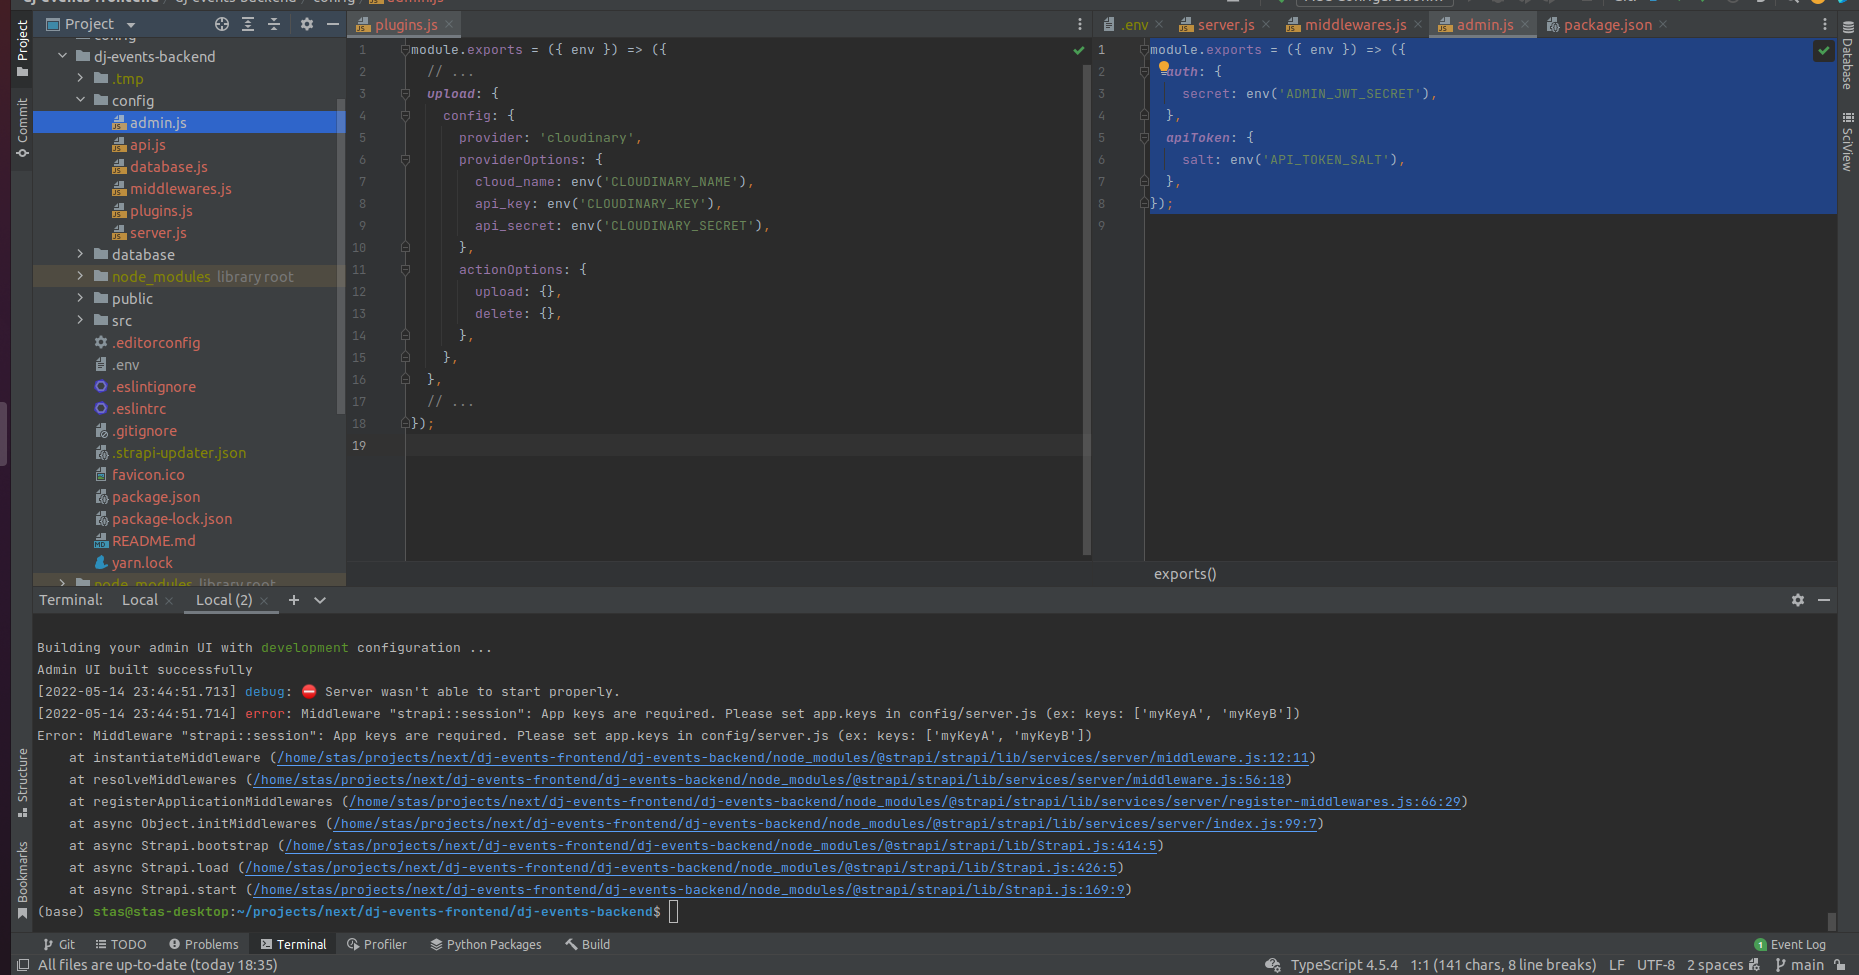Open terminal sessions dropdown arrow
This screenshot has height=975, width=1859.
point(320,600)
